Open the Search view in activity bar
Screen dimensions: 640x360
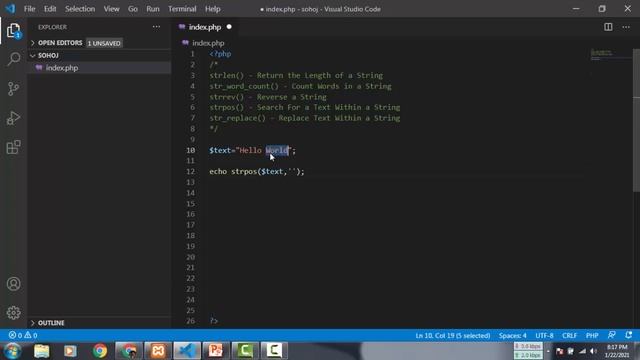13,59
